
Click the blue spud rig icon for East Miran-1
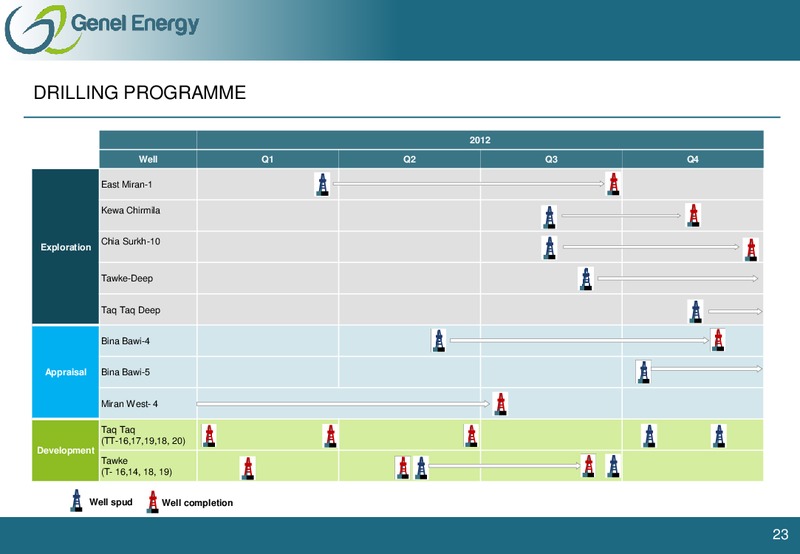pos(322,184)
